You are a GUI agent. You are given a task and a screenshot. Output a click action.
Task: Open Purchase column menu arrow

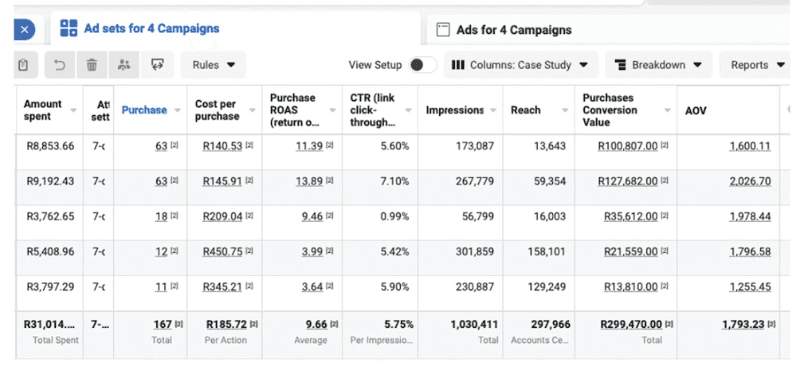pyautogui.click(x=177, y=110)
